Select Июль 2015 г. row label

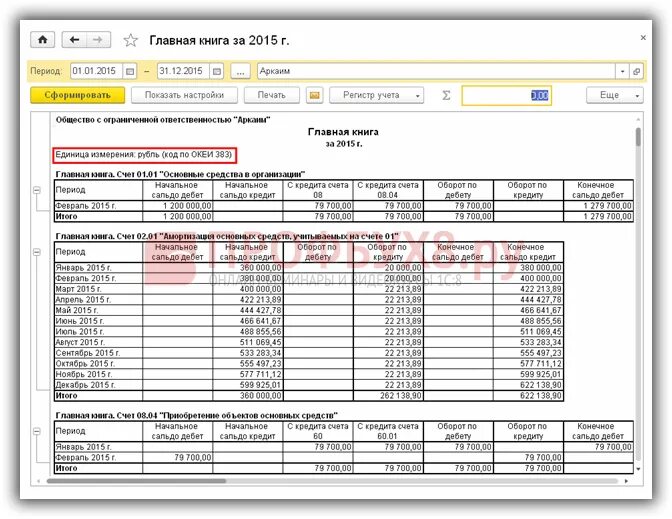pos(98,332)
